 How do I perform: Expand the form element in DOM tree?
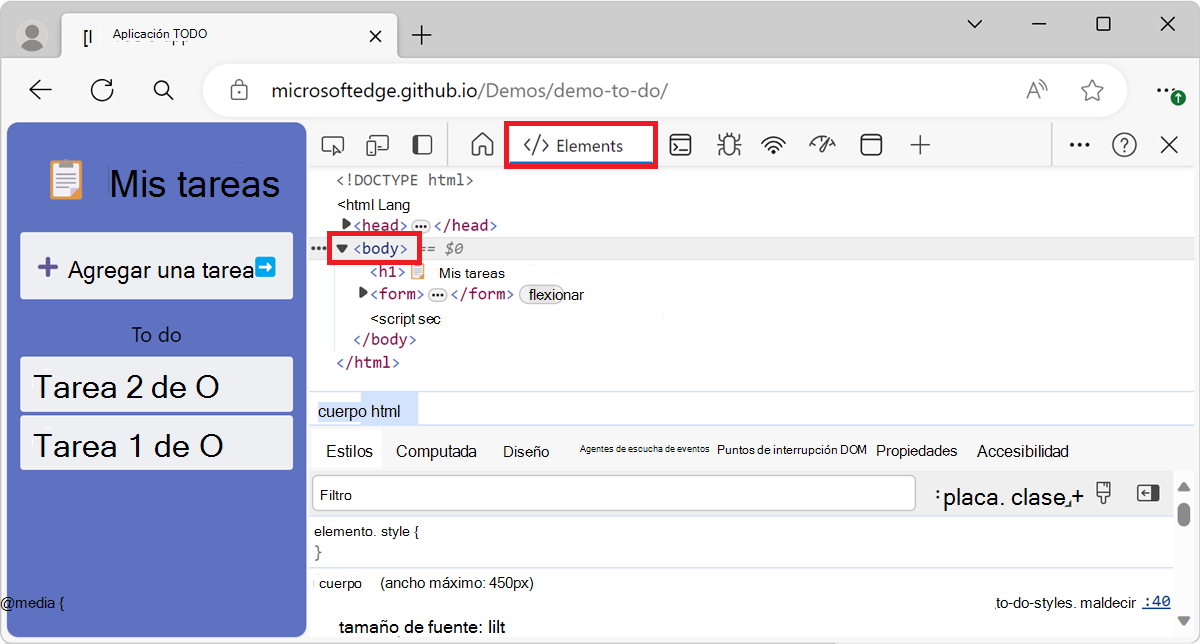(362, 293)
